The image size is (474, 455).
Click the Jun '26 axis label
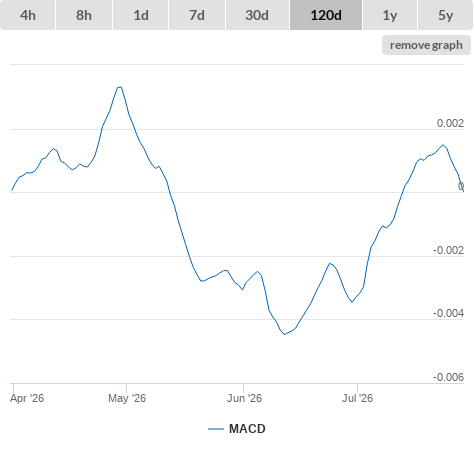[x=244, y=398]
